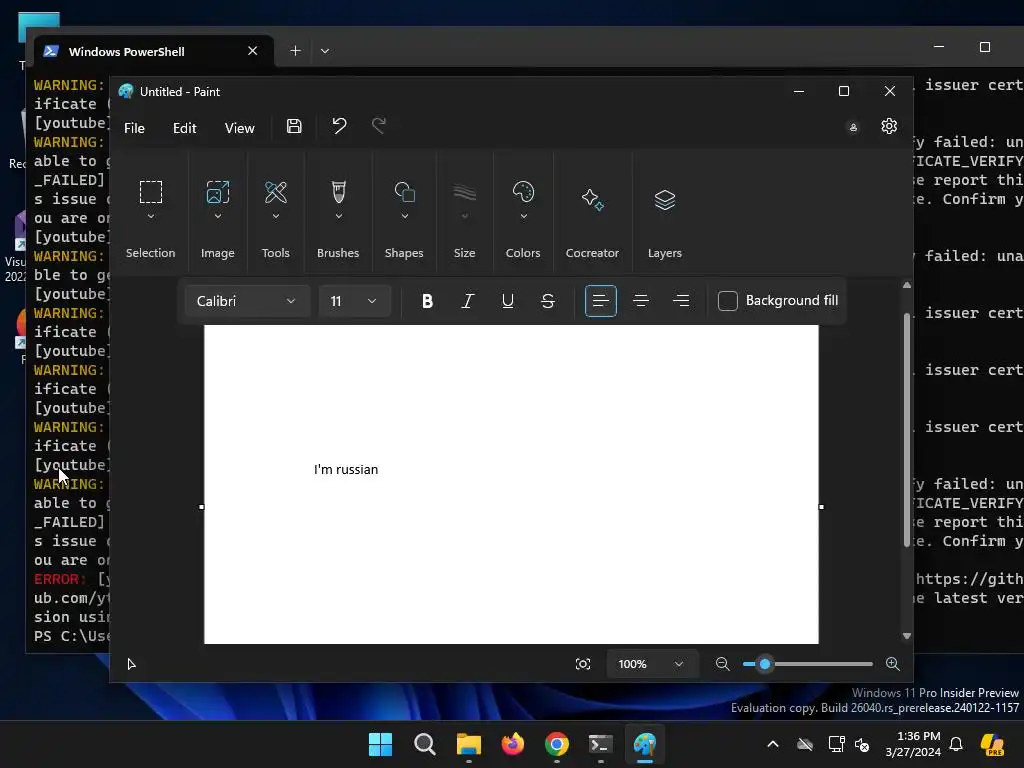This screenshot has width=1024, height=768.
Task: Open the Colors palette icon
Action: click(523, 192)
